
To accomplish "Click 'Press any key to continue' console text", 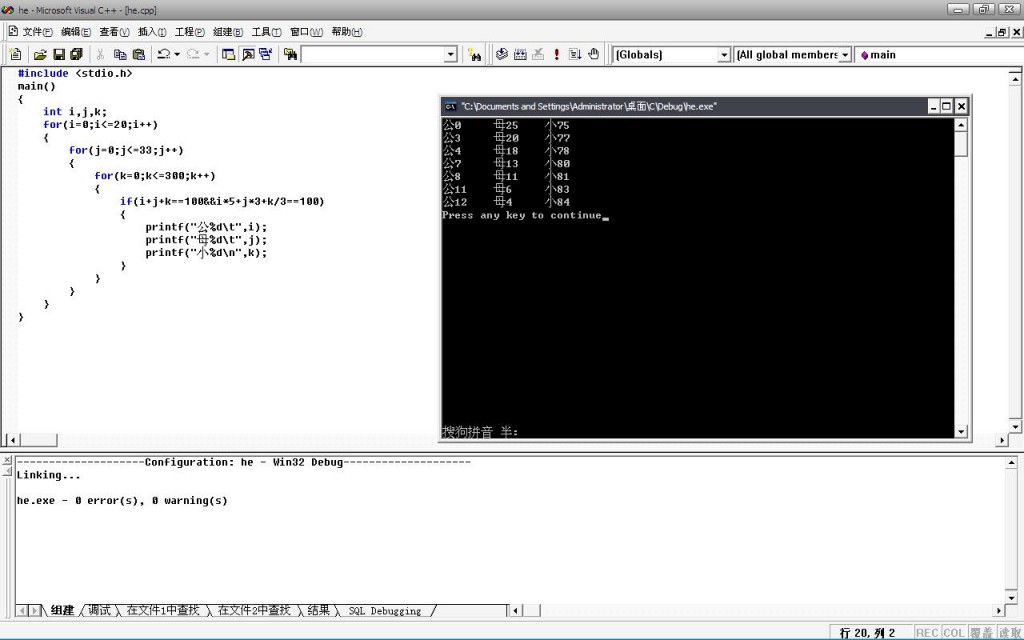I will (521, 215).
